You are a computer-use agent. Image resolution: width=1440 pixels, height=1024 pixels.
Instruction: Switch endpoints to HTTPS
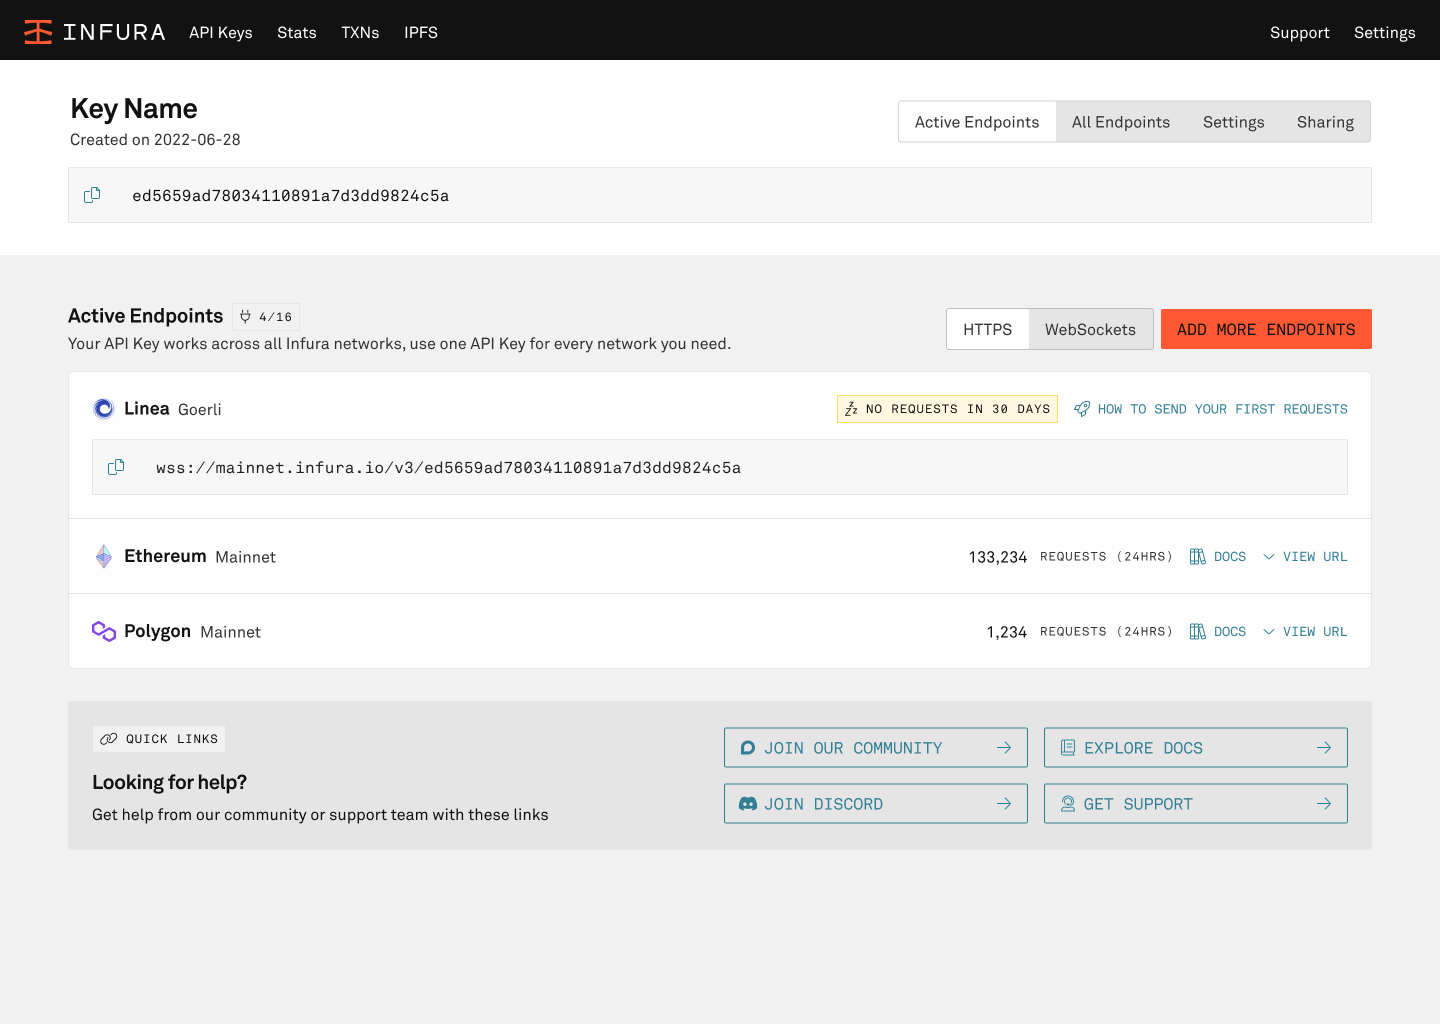click(988, 329)
